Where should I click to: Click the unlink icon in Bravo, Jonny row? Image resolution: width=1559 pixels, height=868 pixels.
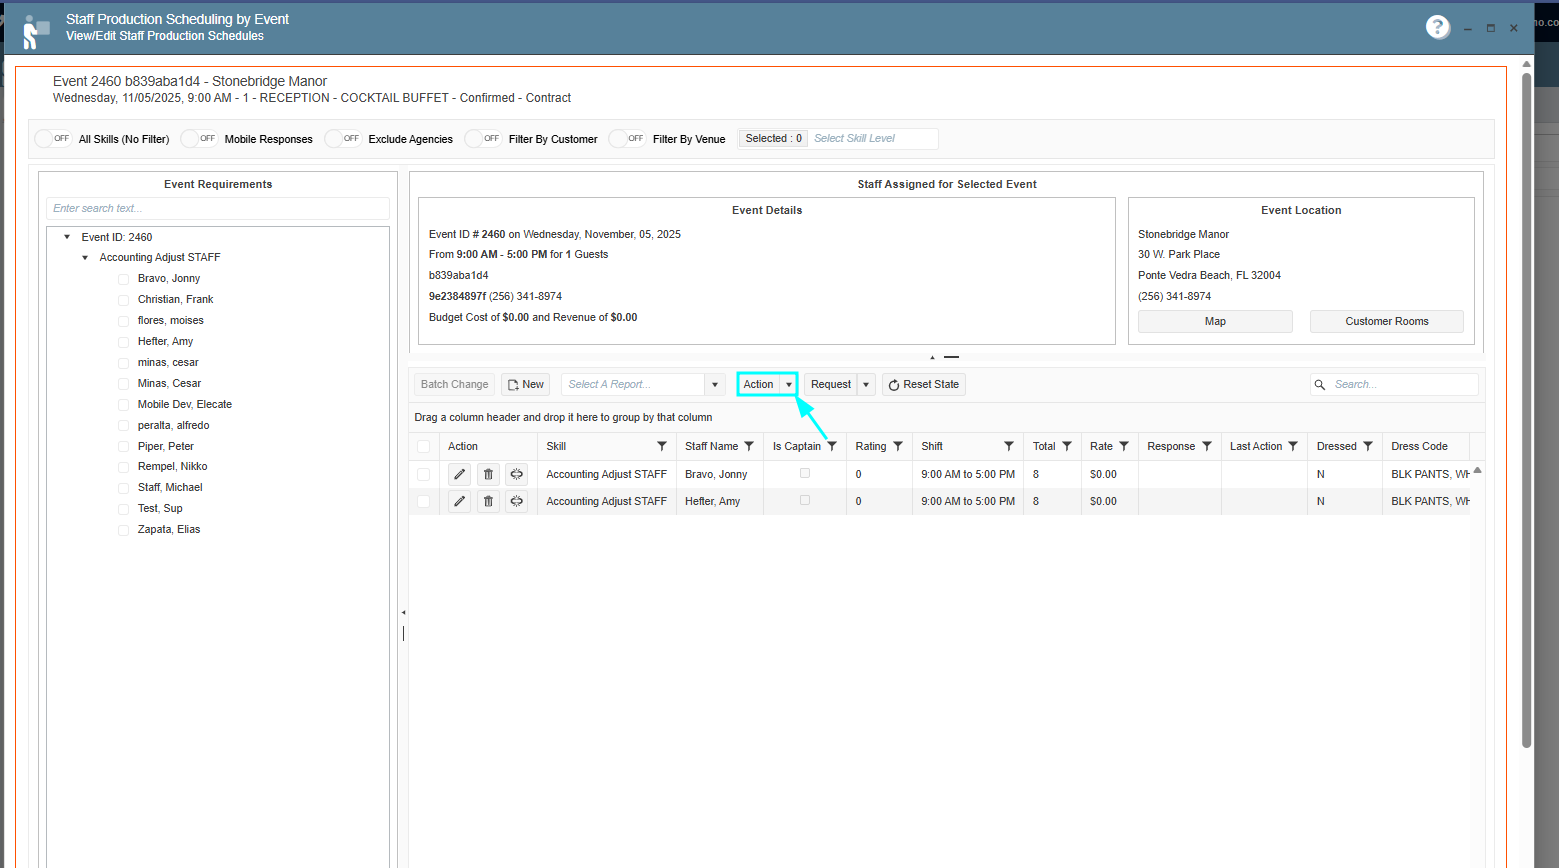click(x=516, y=474)
